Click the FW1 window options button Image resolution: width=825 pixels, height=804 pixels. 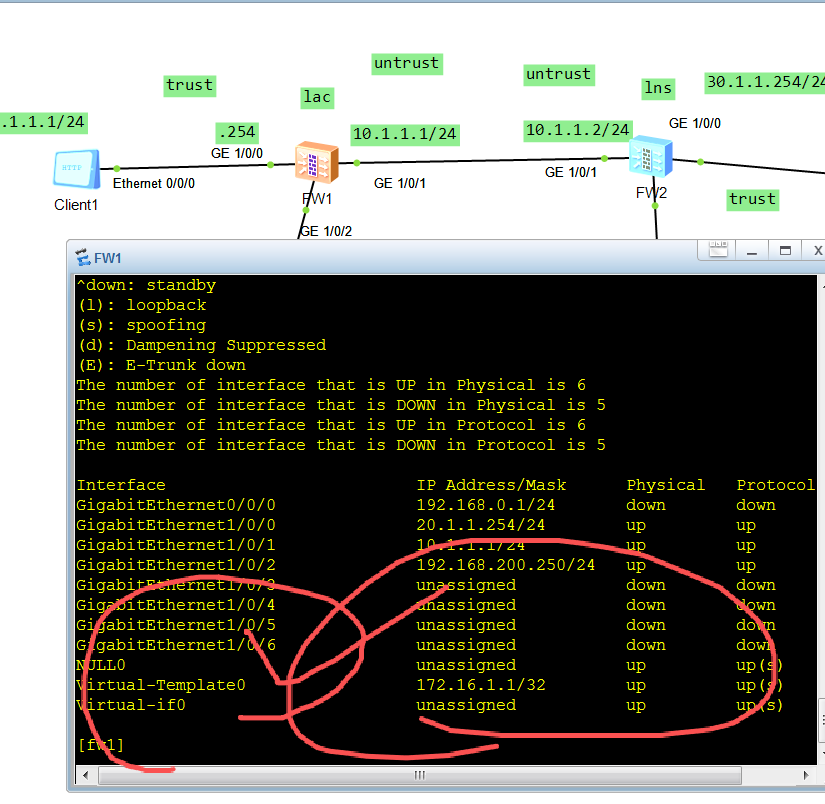tap(718, 249)
